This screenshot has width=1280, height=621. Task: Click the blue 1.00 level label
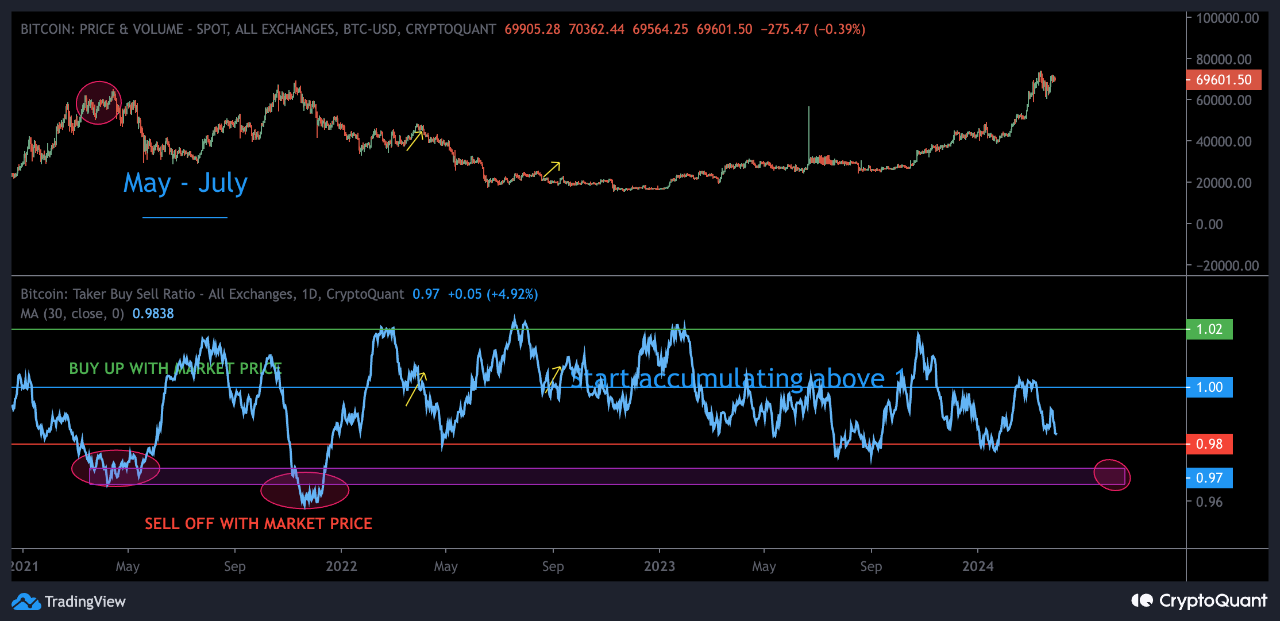[x=1209, y=387]
